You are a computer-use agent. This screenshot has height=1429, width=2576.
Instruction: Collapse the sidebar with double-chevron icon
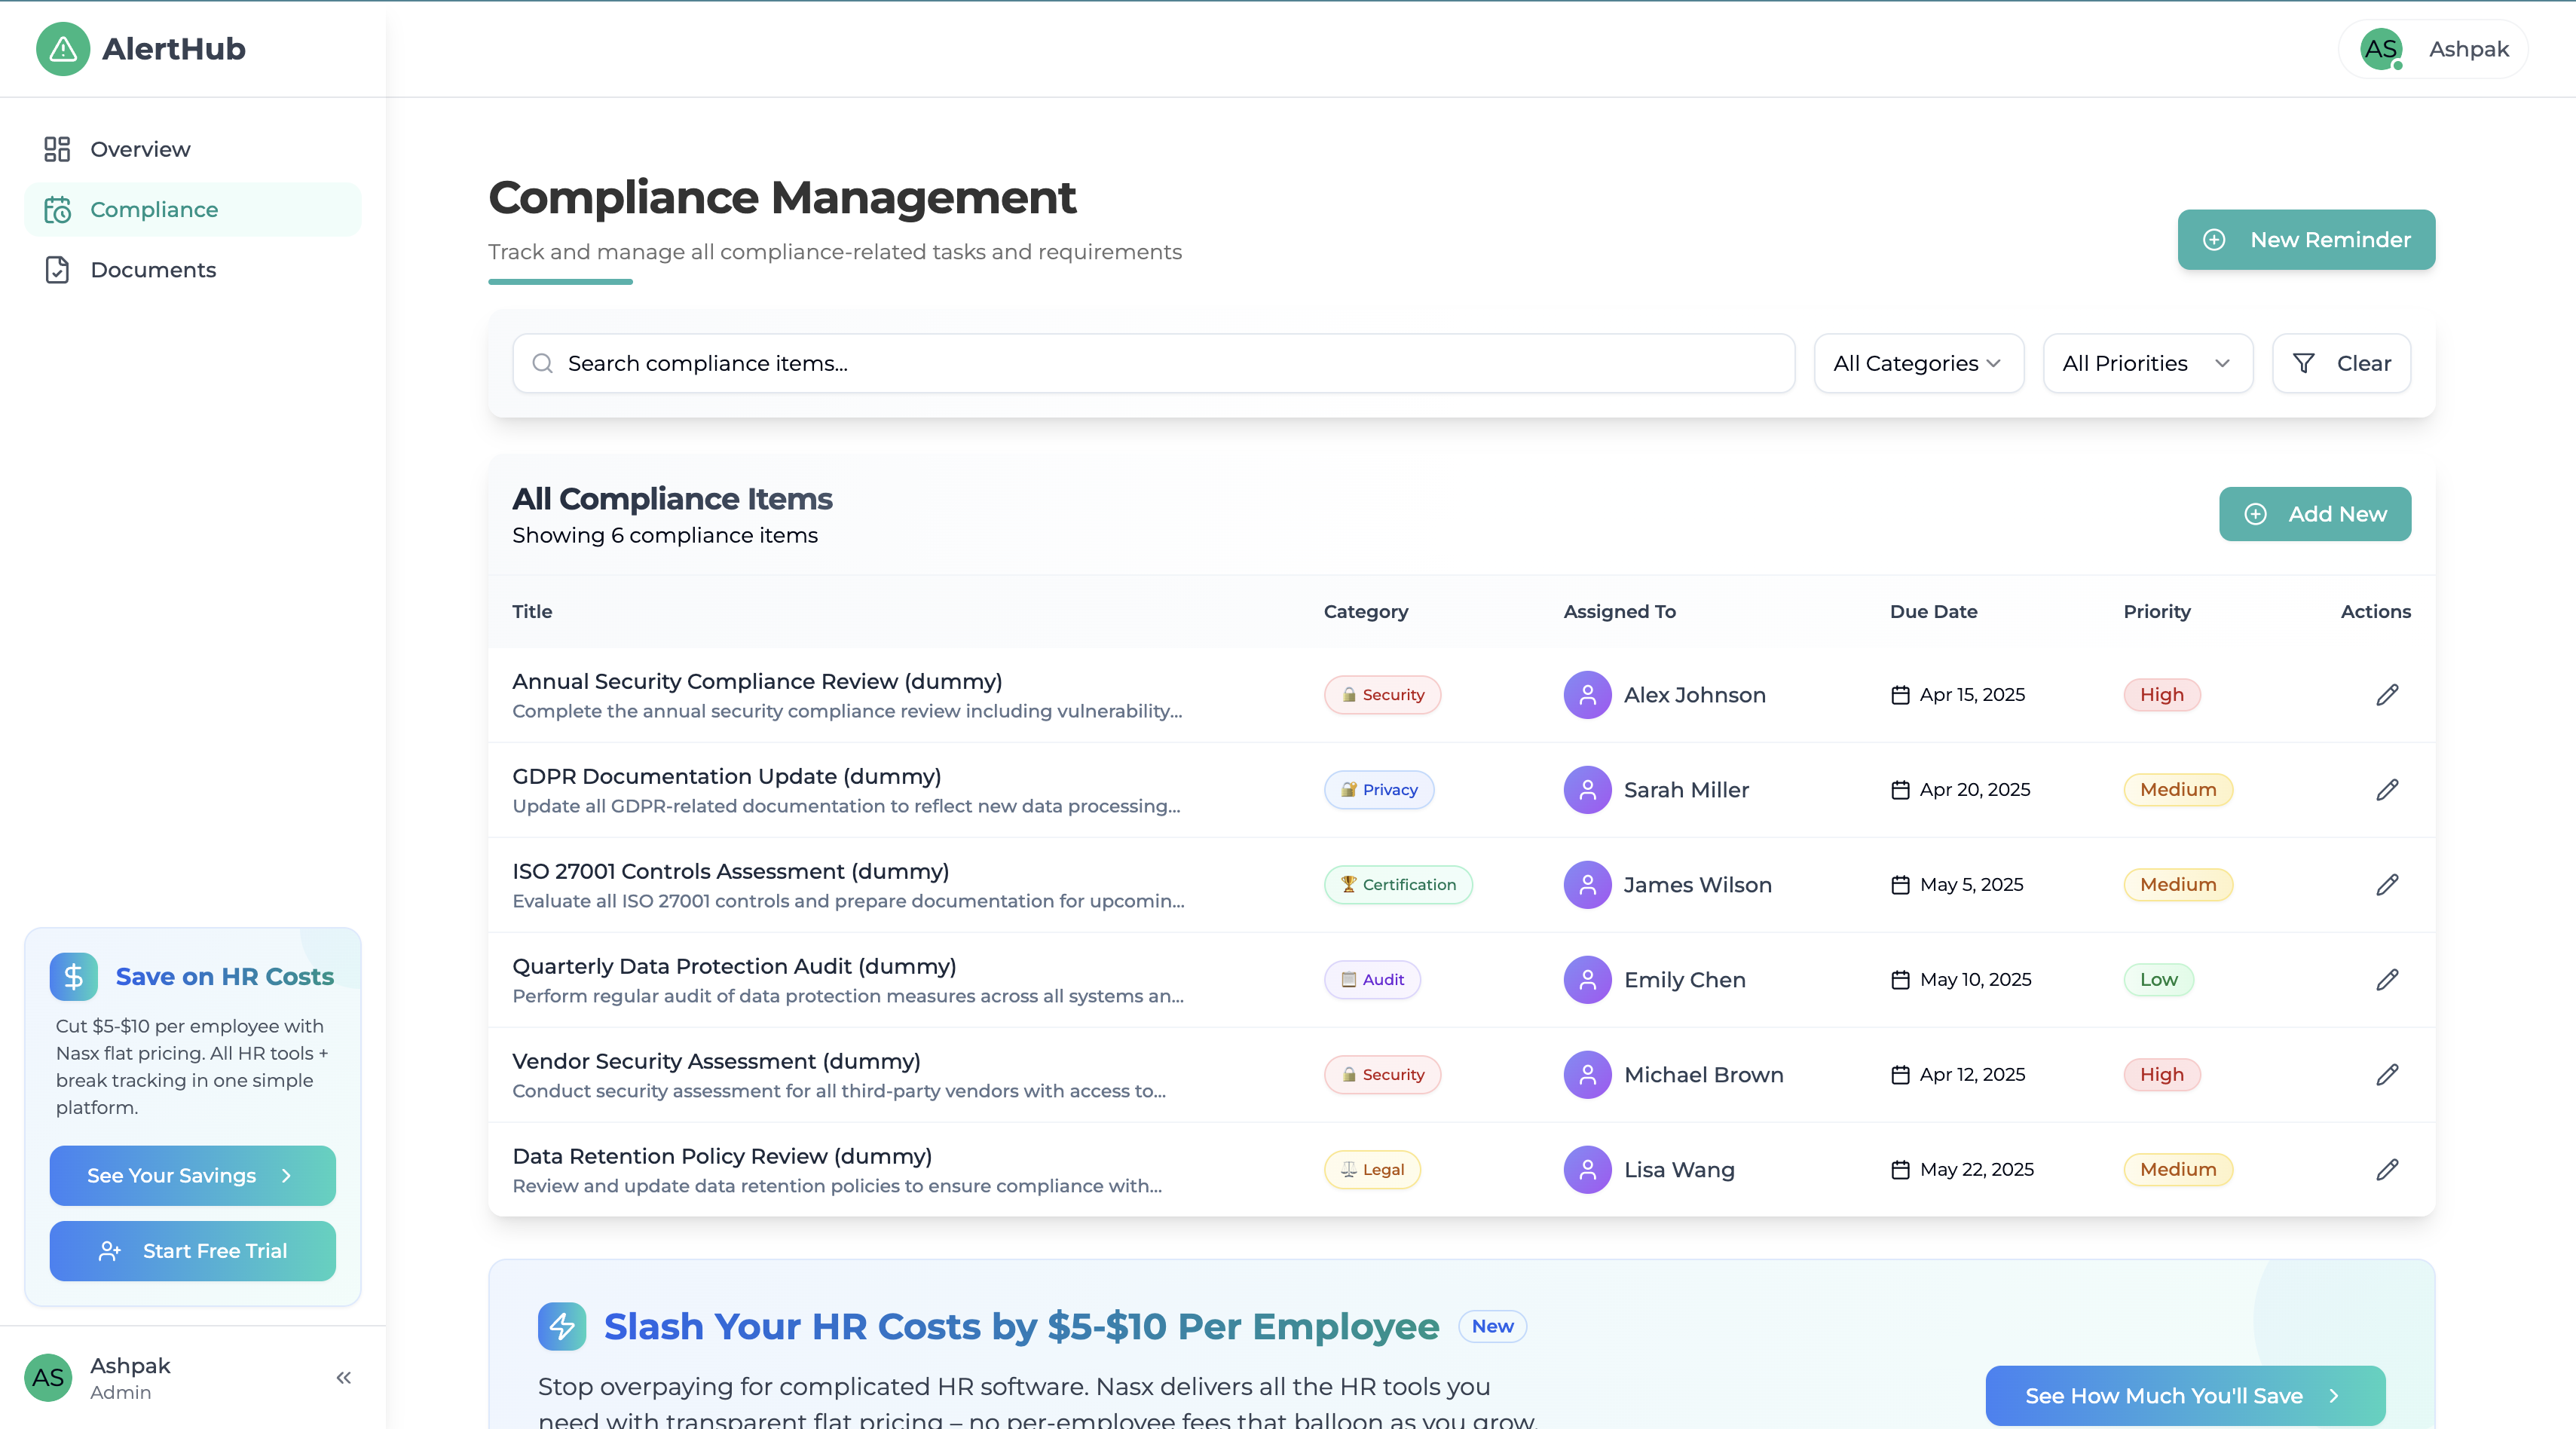pyautogui.click(x=343, y=1378)
